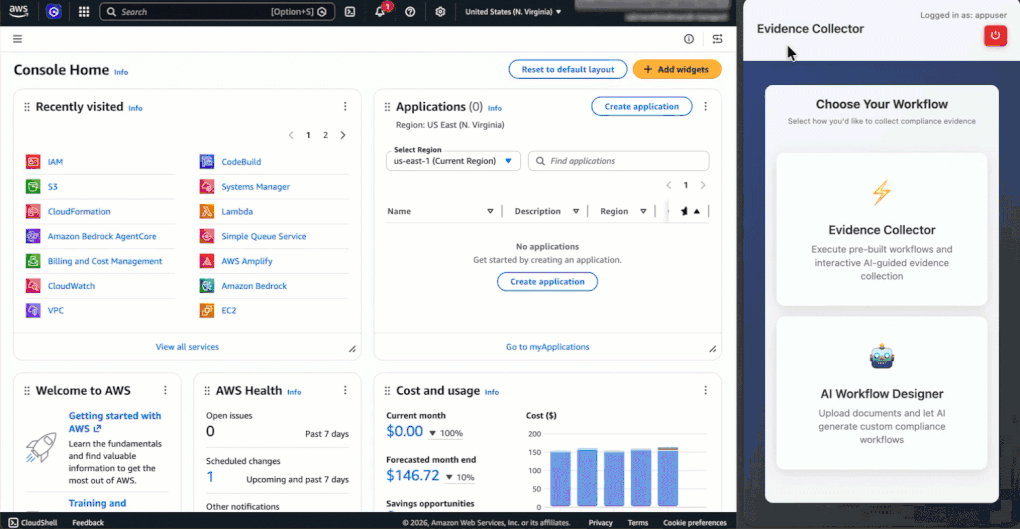Click the red power logout button
Image resolution: width=1020 pixels, height=529 pixels.
pyautogui.click(x=994, y=36)
